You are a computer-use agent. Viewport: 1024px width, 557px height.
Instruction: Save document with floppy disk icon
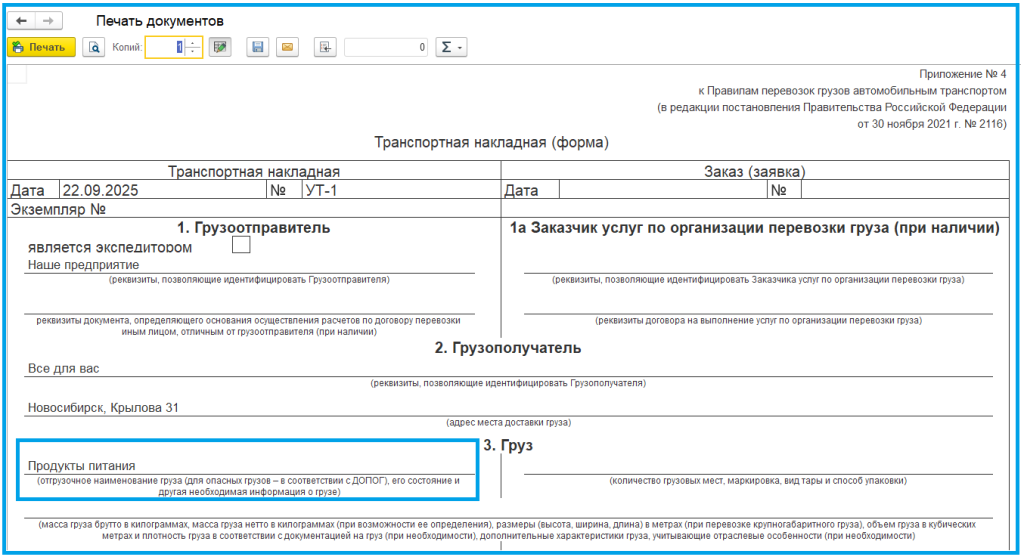click(x=258, y=47)
